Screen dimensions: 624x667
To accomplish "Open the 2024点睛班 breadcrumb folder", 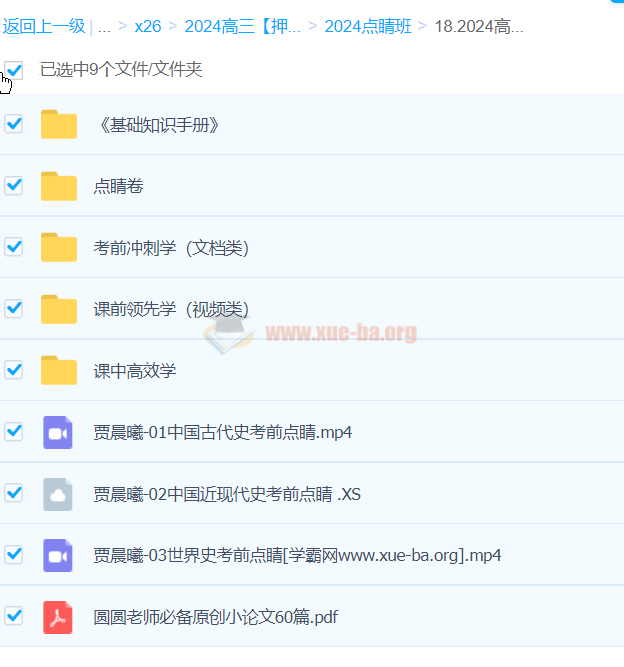I will click(367, 27).
